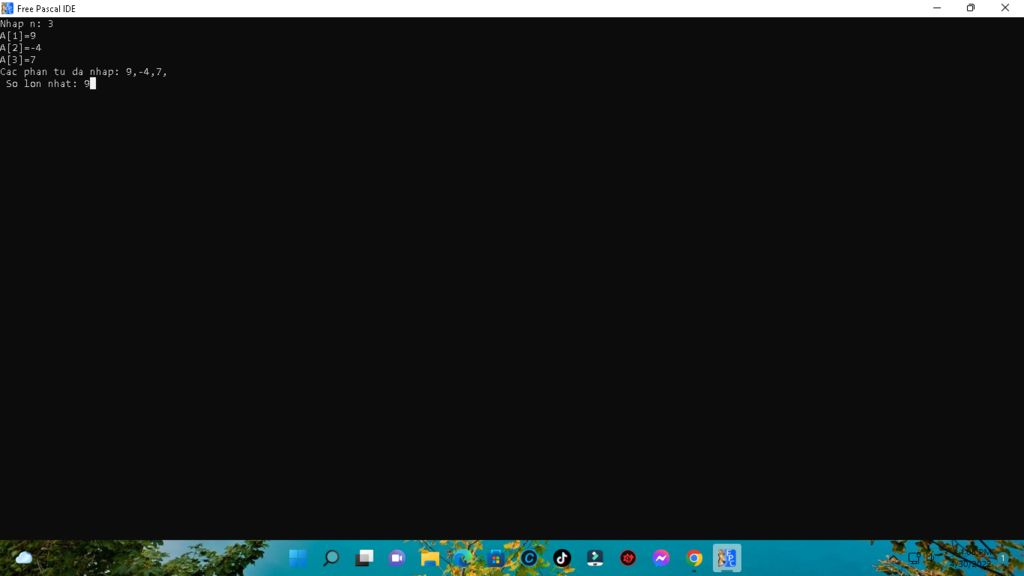Image resolution: width=1024 pixels, height=576 pixels.
Task: Select the Free Pascal IDE taskbar icon
Action: click(727, 558)
